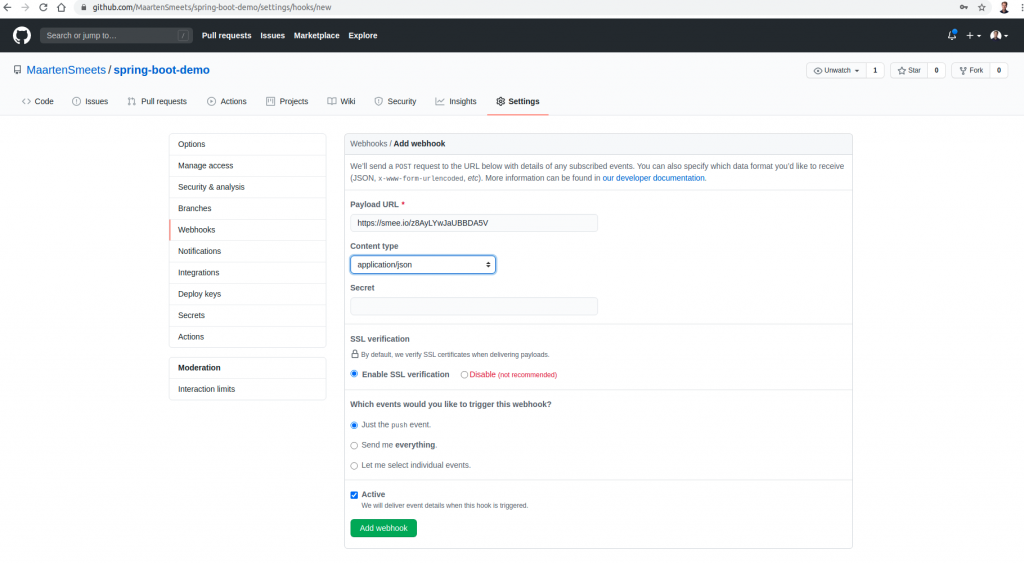Uncheck the Active checkbox

[354, 495]
